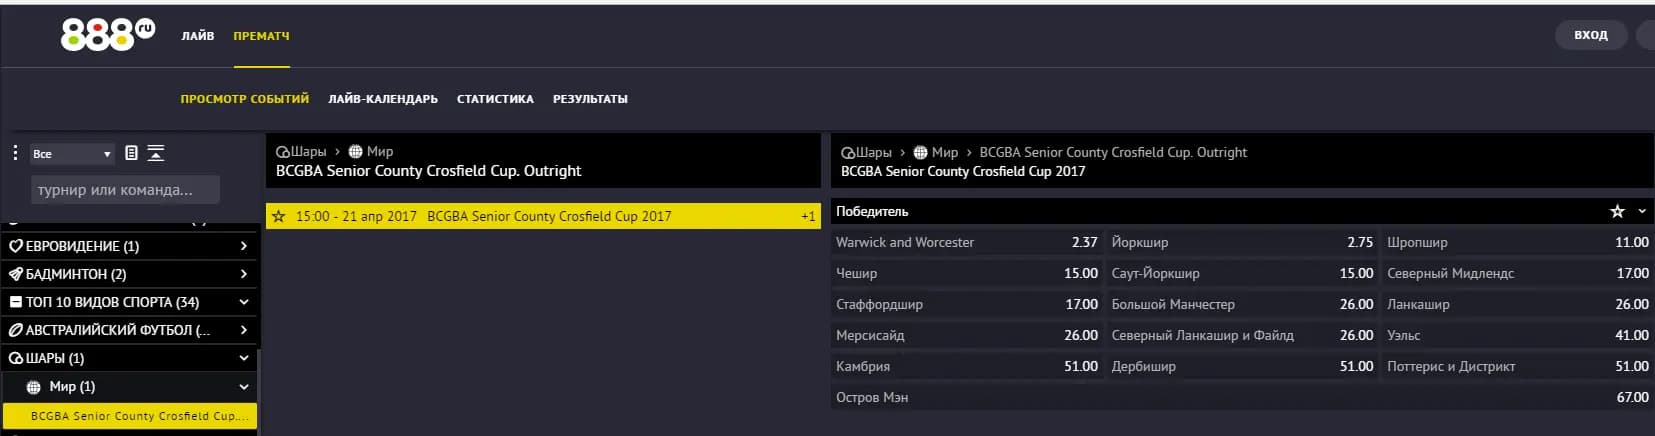Bet on Остров Мэн at 67.00
Image resolution: width=1655 pixels, height=436 pixels.
pos(1243,397)
